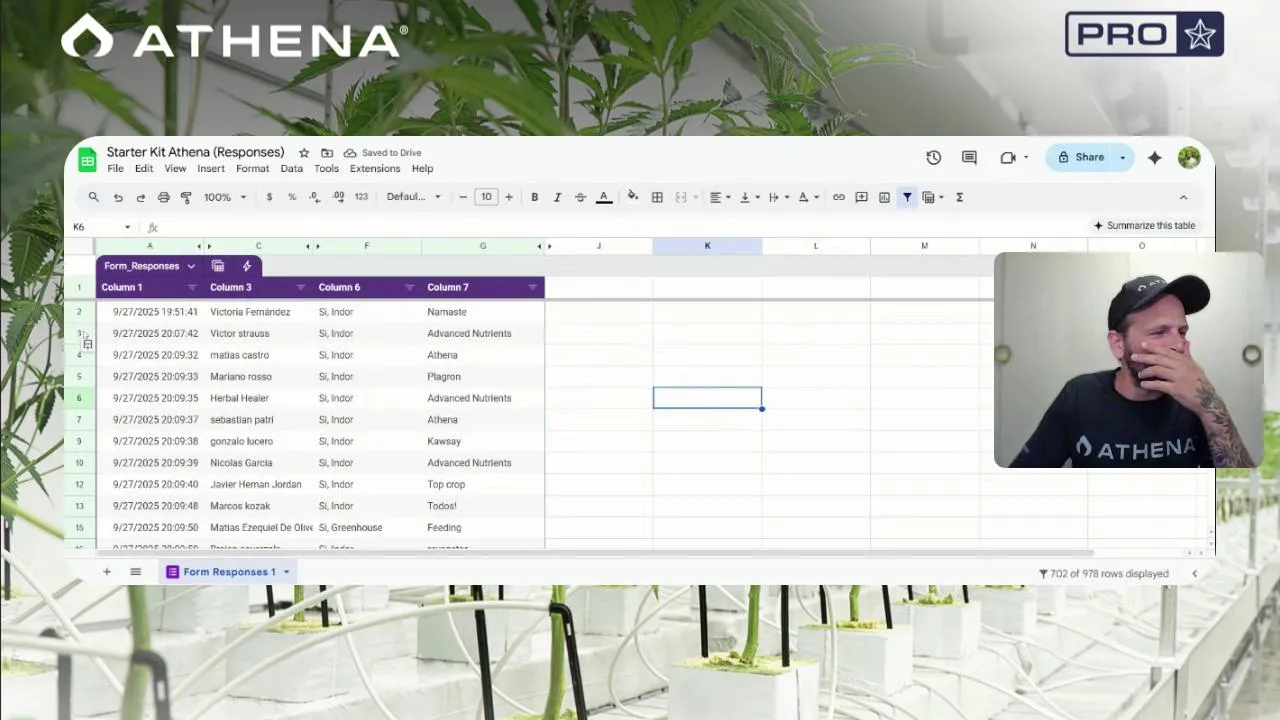Click the lightning bolt icon in table header
This screenshot has height=720, width=1280.
[x=246, y=266]
